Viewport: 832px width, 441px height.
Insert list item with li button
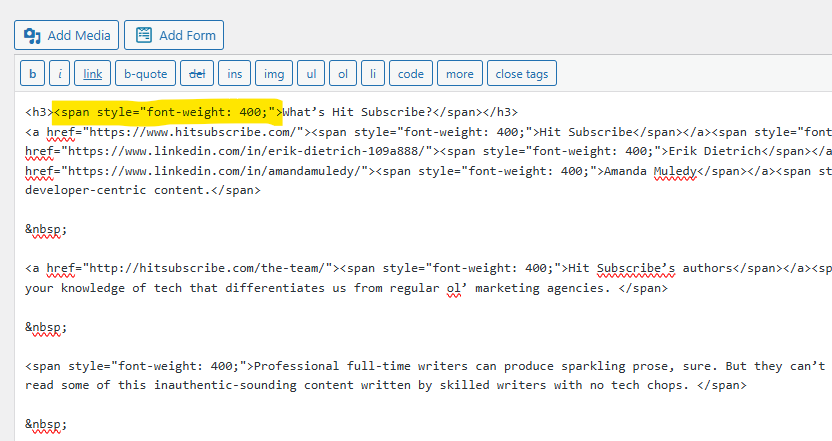(x=373, y=73)
